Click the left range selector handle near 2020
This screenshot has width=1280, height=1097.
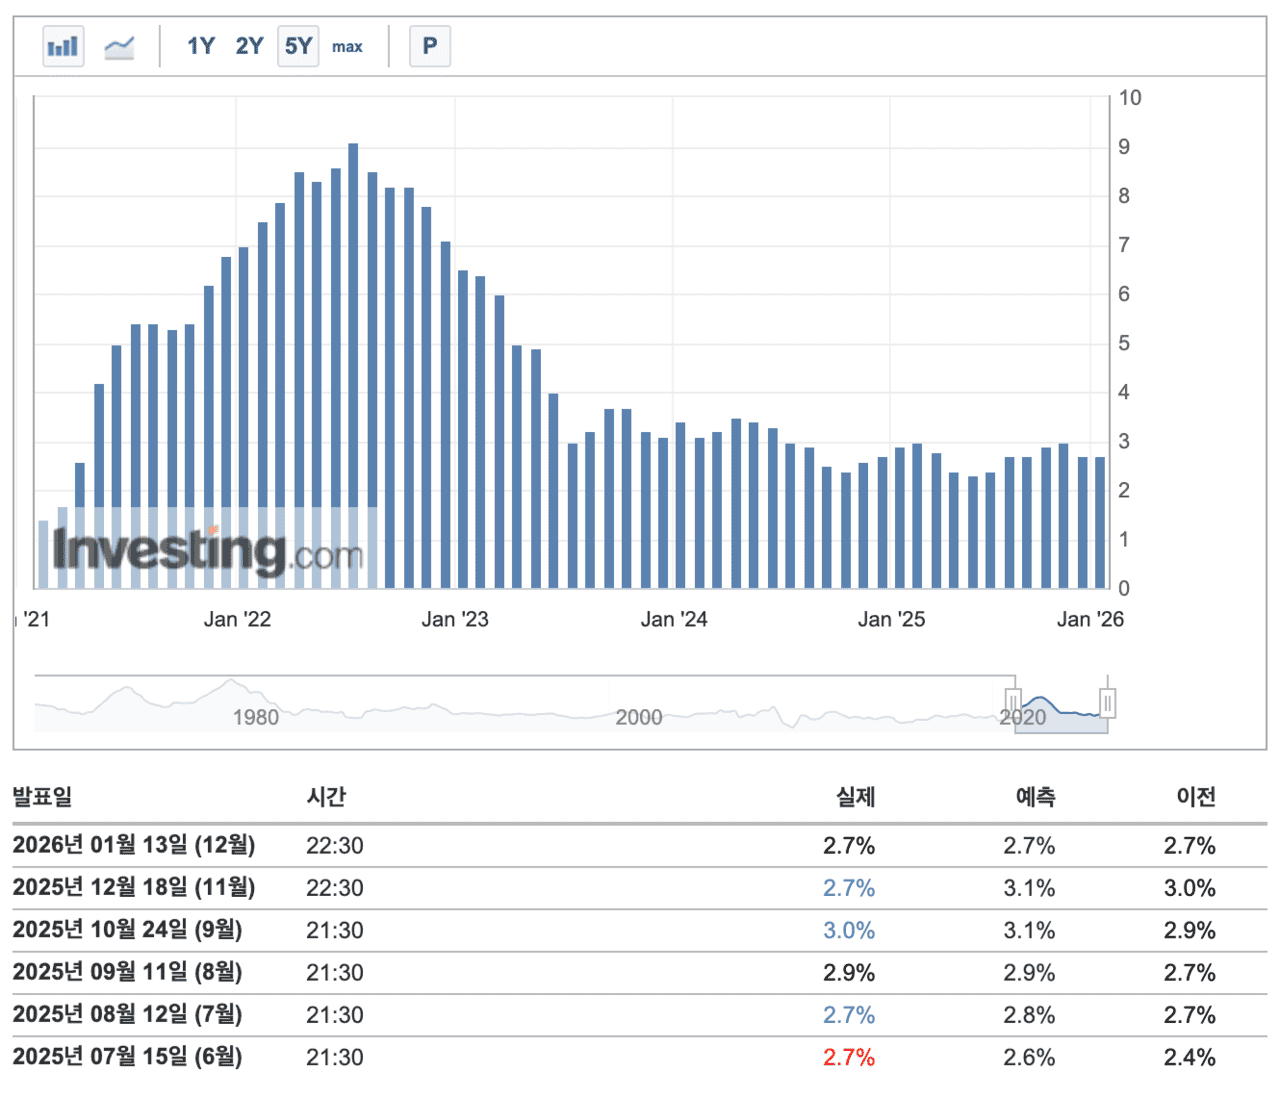coord(1013,703)
